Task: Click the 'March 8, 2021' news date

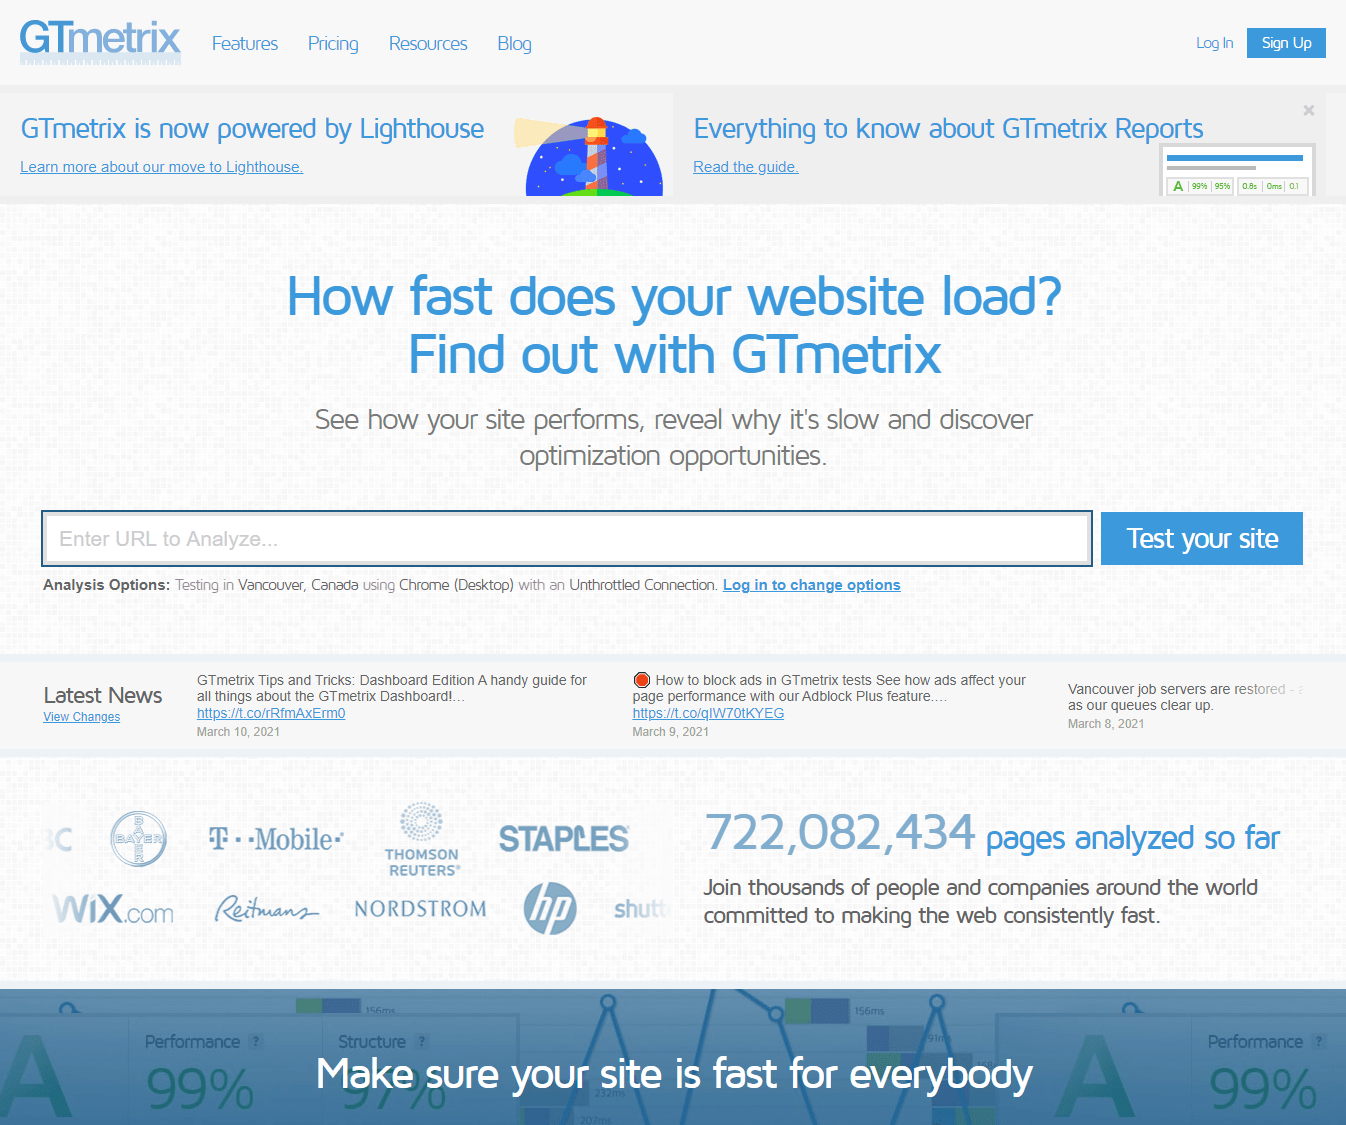Action: (x=1106, y=724)
